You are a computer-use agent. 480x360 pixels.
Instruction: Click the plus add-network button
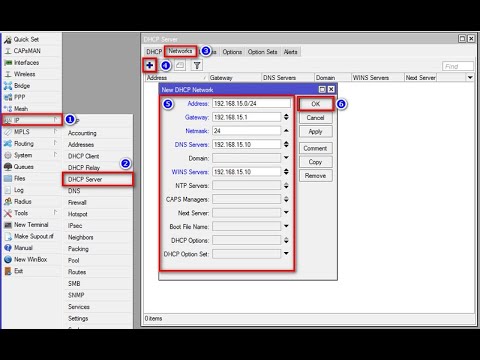tap(150, 65)
